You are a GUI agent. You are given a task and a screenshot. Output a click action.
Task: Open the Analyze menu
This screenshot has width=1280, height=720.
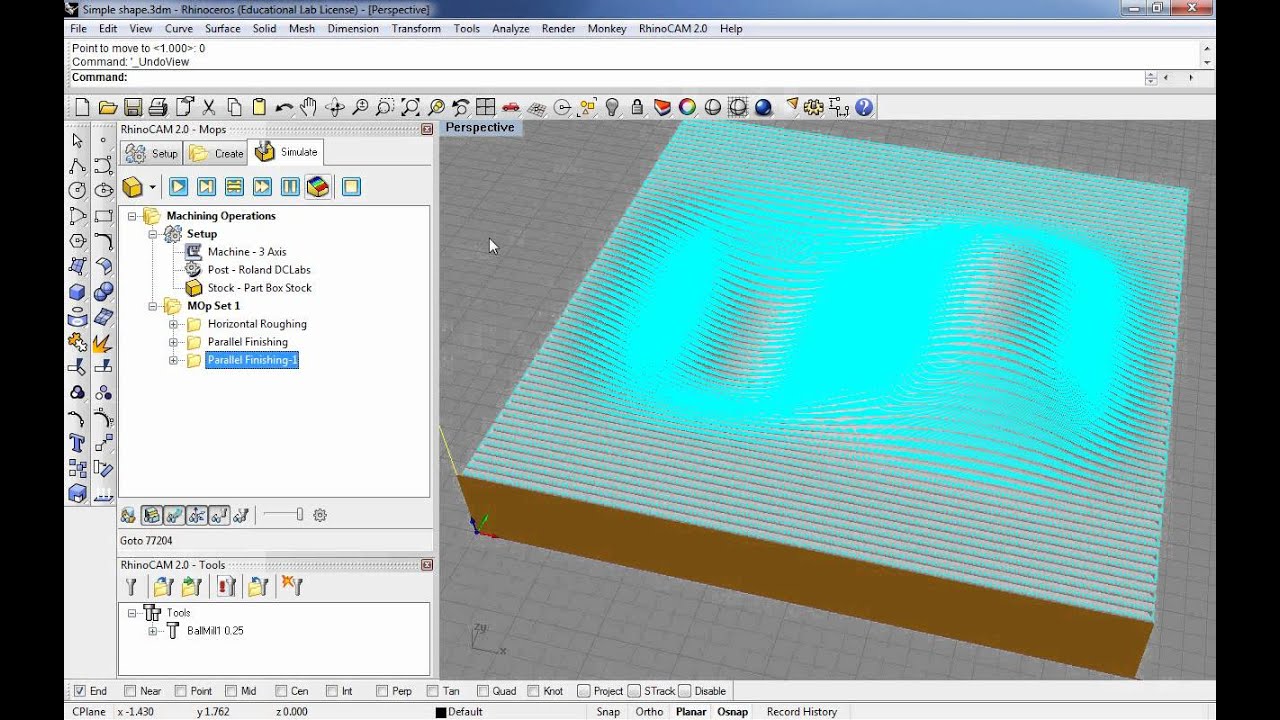(x=510, y=29)
